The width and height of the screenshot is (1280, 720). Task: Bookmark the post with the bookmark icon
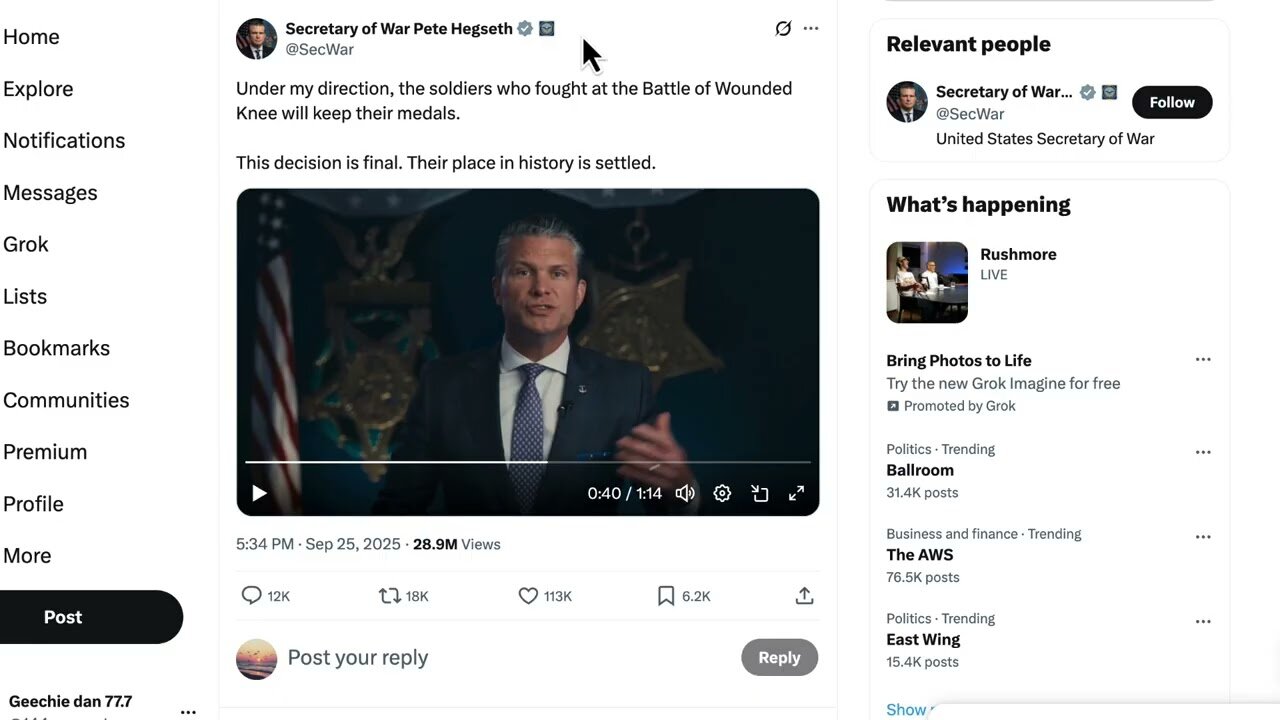point(666,596)
